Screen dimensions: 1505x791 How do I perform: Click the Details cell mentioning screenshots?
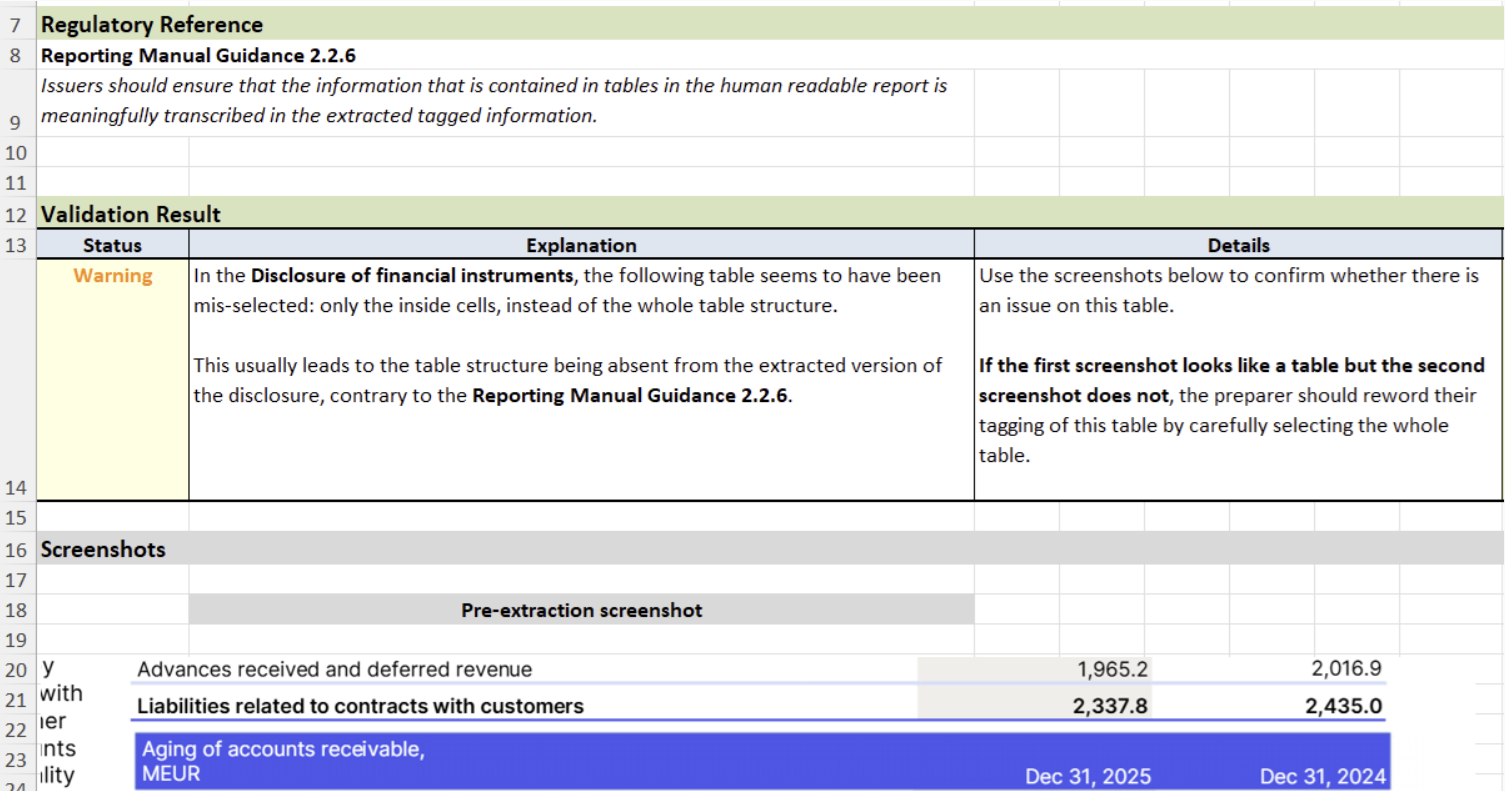[x=1237, y=350]
